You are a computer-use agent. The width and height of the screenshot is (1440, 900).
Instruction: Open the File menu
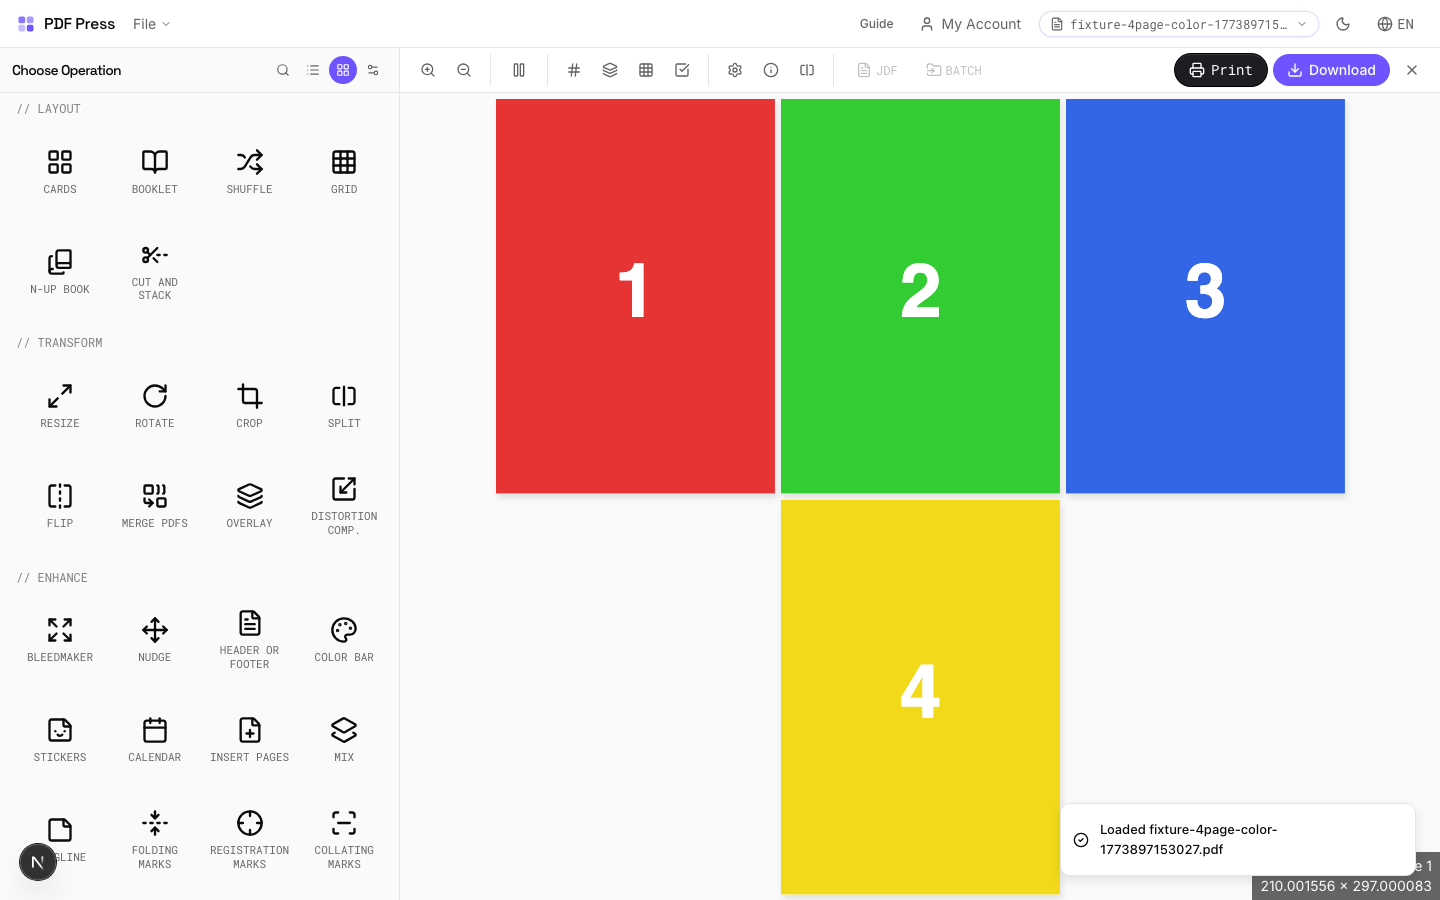[151, 23]
